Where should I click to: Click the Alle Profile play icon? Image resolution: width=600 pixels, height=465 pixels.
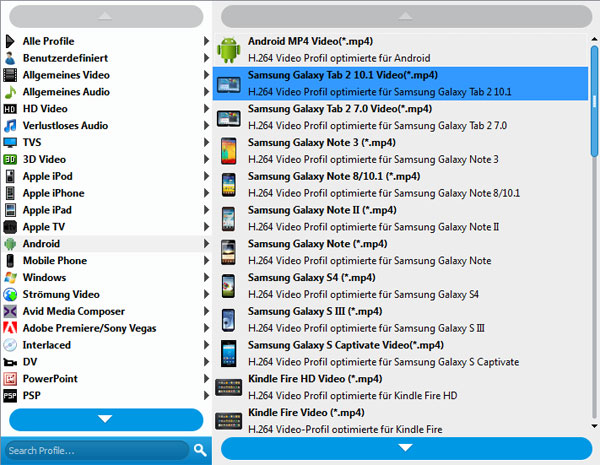pos(10,41)
